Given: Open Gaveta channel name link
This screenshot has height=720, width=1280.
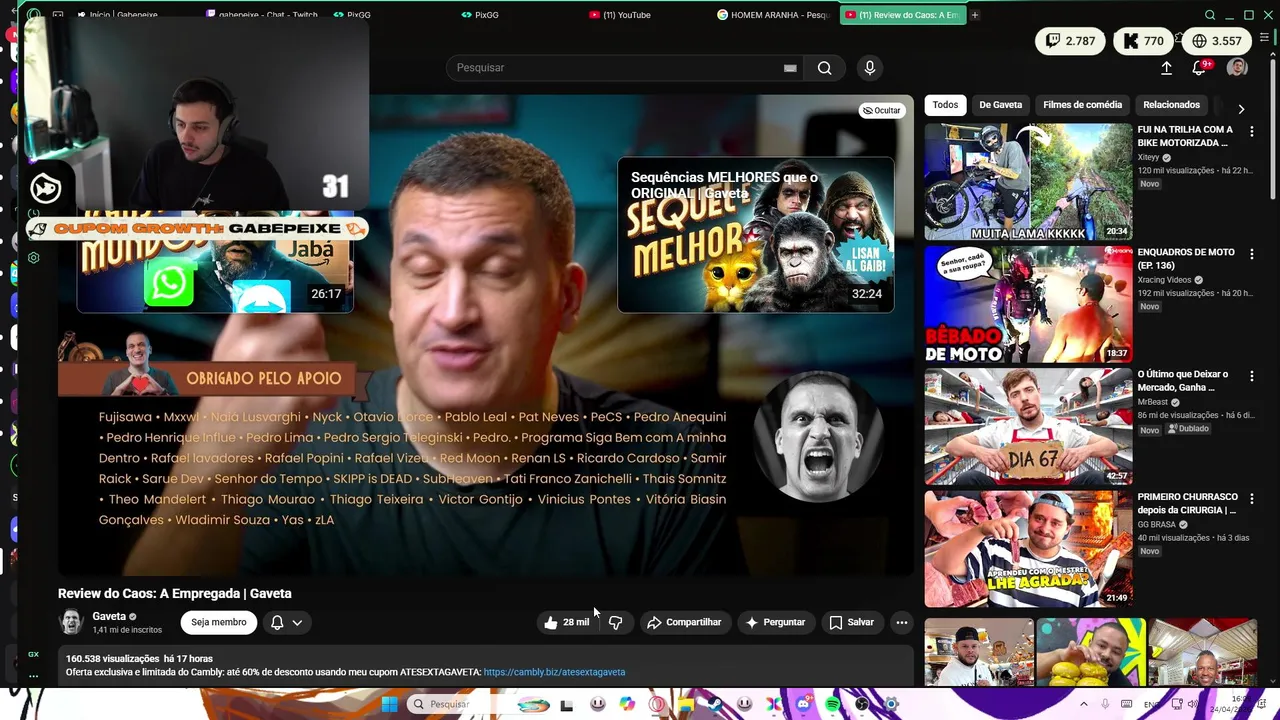Looking at the screenshot, I should pos(109,616).
